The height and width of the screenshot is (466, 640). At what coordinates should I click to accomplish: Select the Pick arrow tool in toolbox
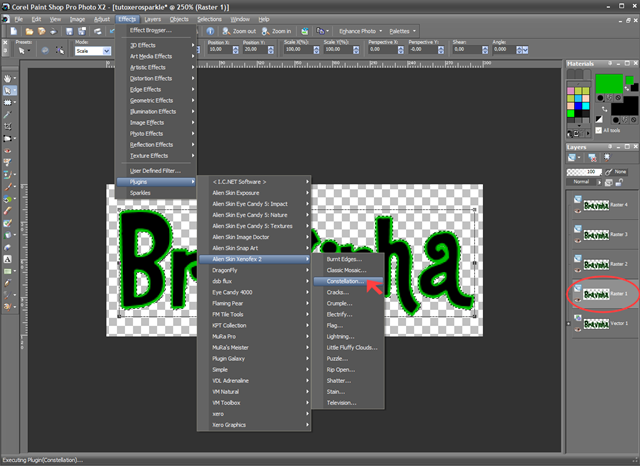click(7, 91)
